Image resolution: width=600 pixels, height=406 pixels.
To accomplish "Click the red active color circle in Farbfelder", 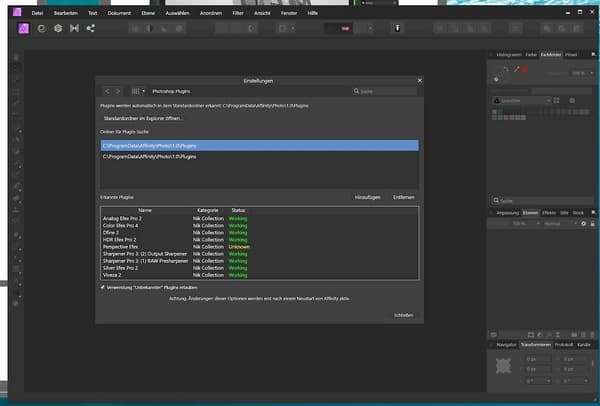I will [x=525, y=70].
